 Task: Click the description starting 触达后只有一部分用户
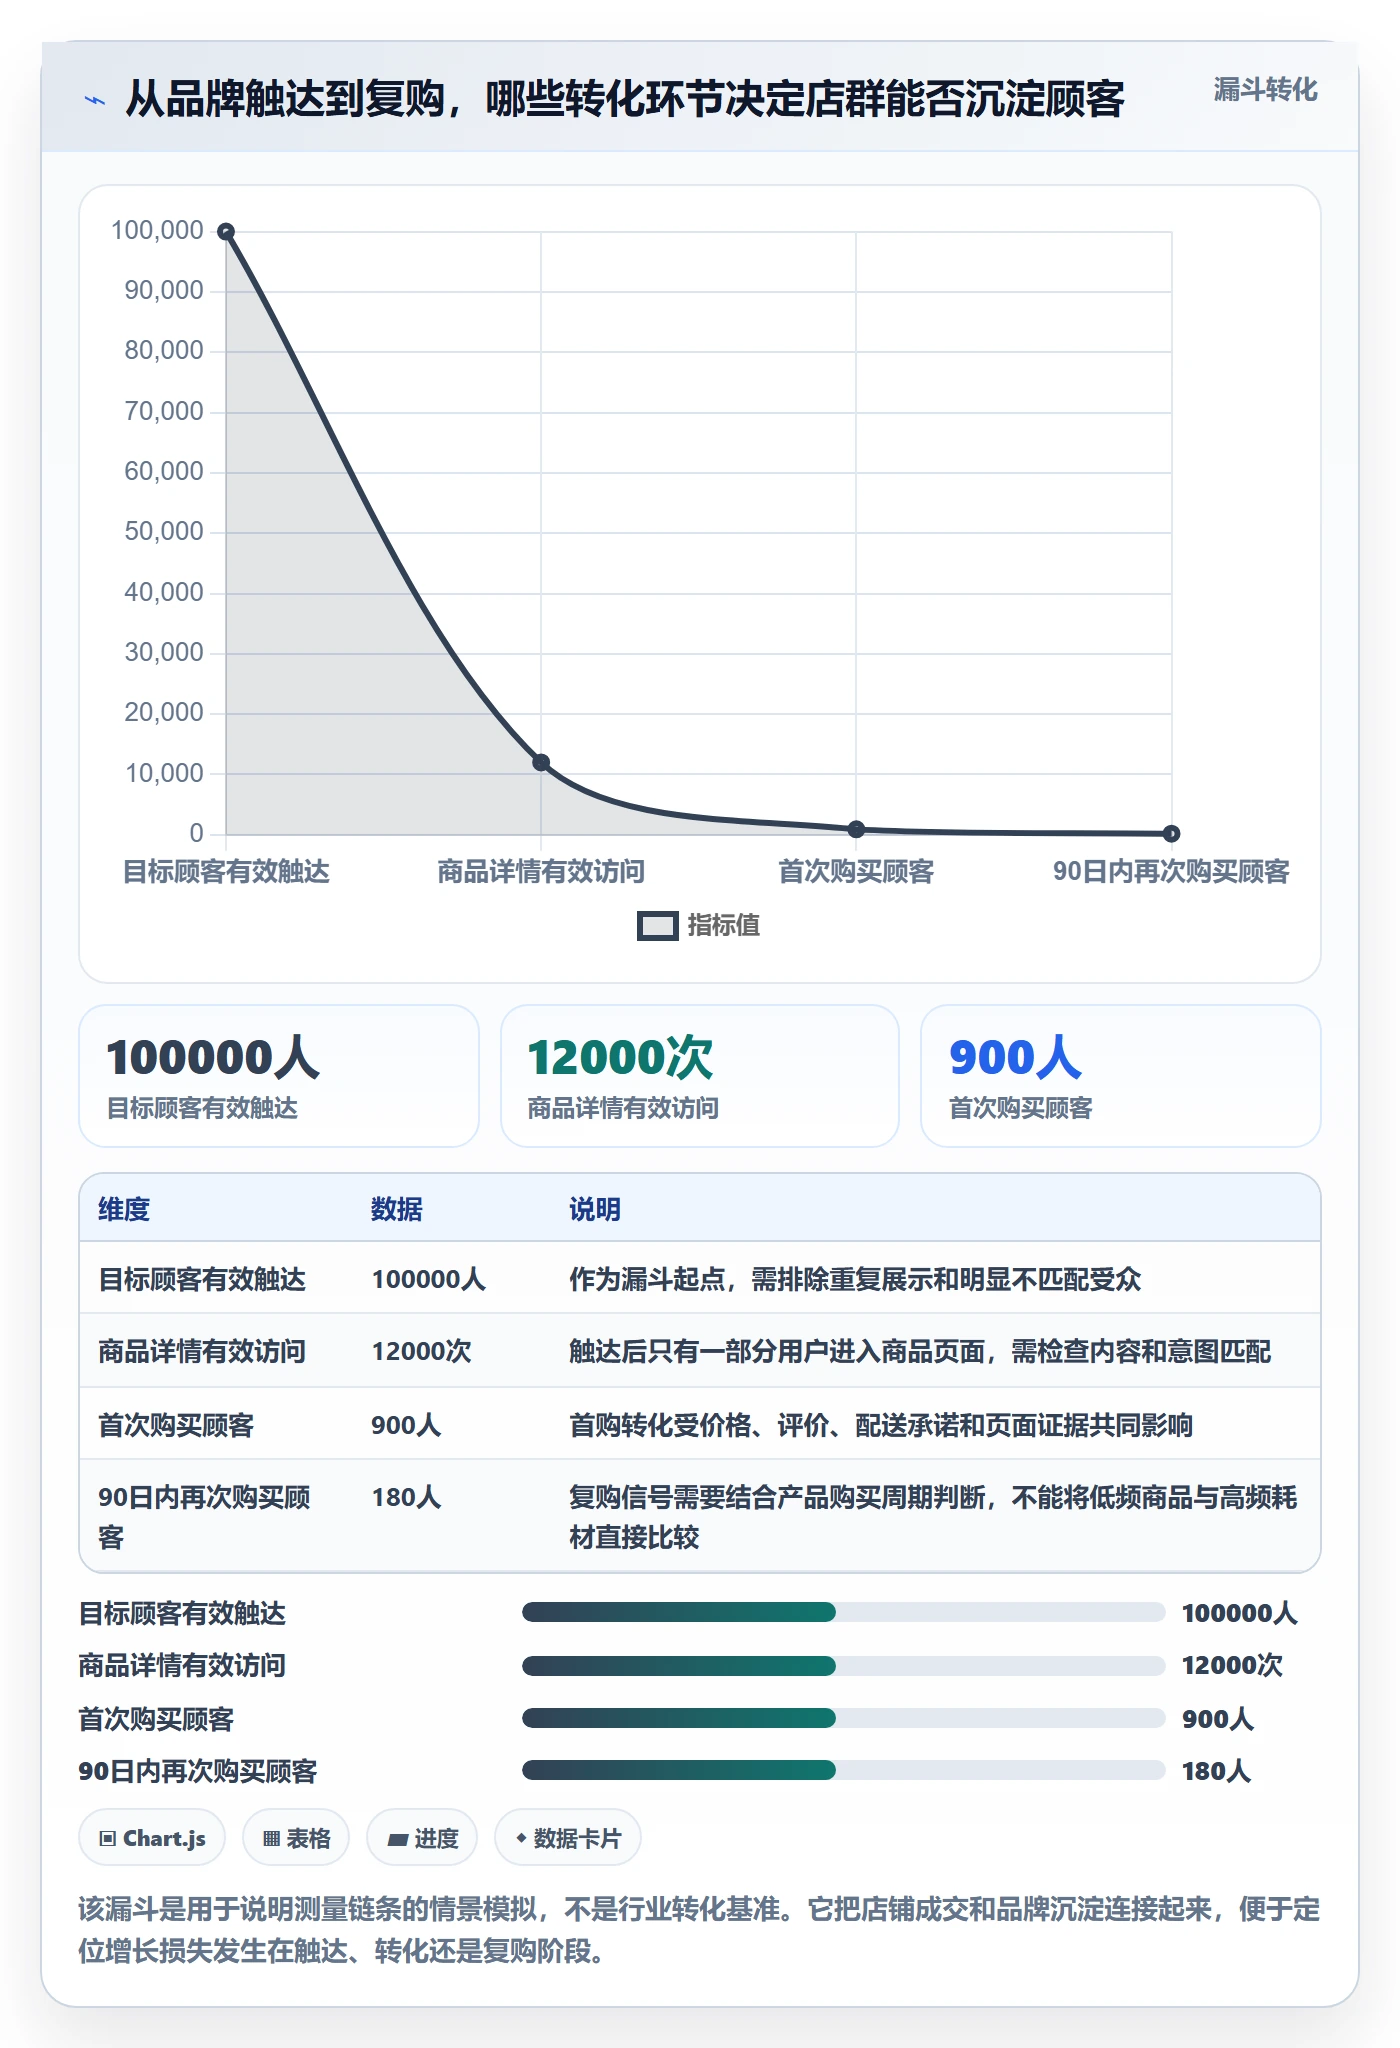920,1351
